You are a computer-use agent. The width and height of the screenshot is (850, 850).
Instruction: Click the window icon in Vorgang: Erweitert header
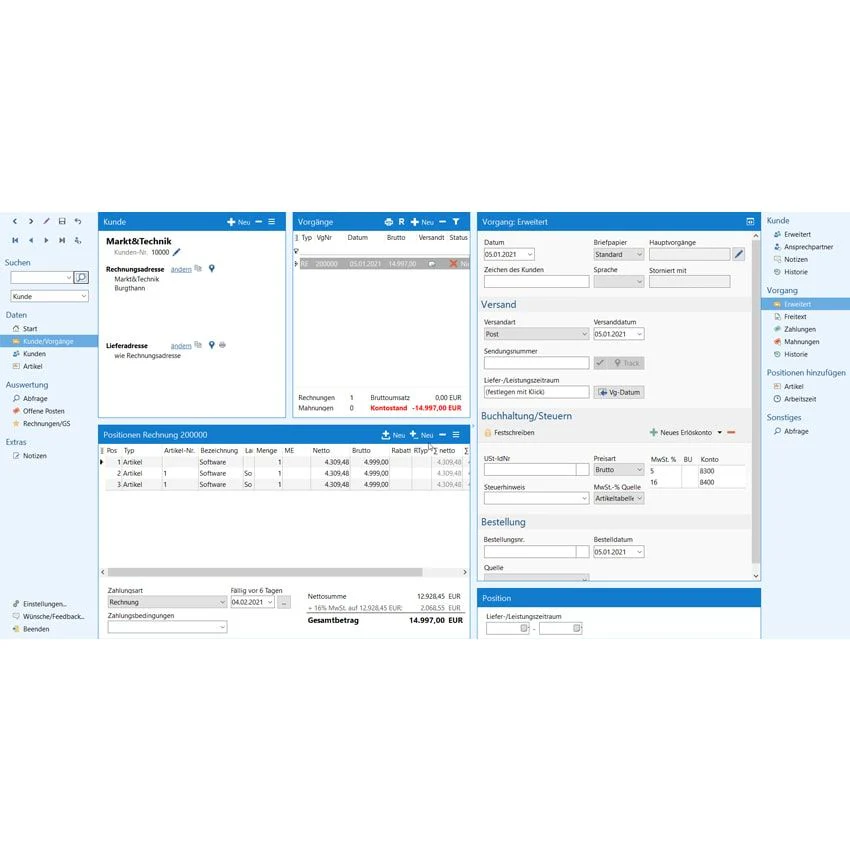[x=750, y=222]
